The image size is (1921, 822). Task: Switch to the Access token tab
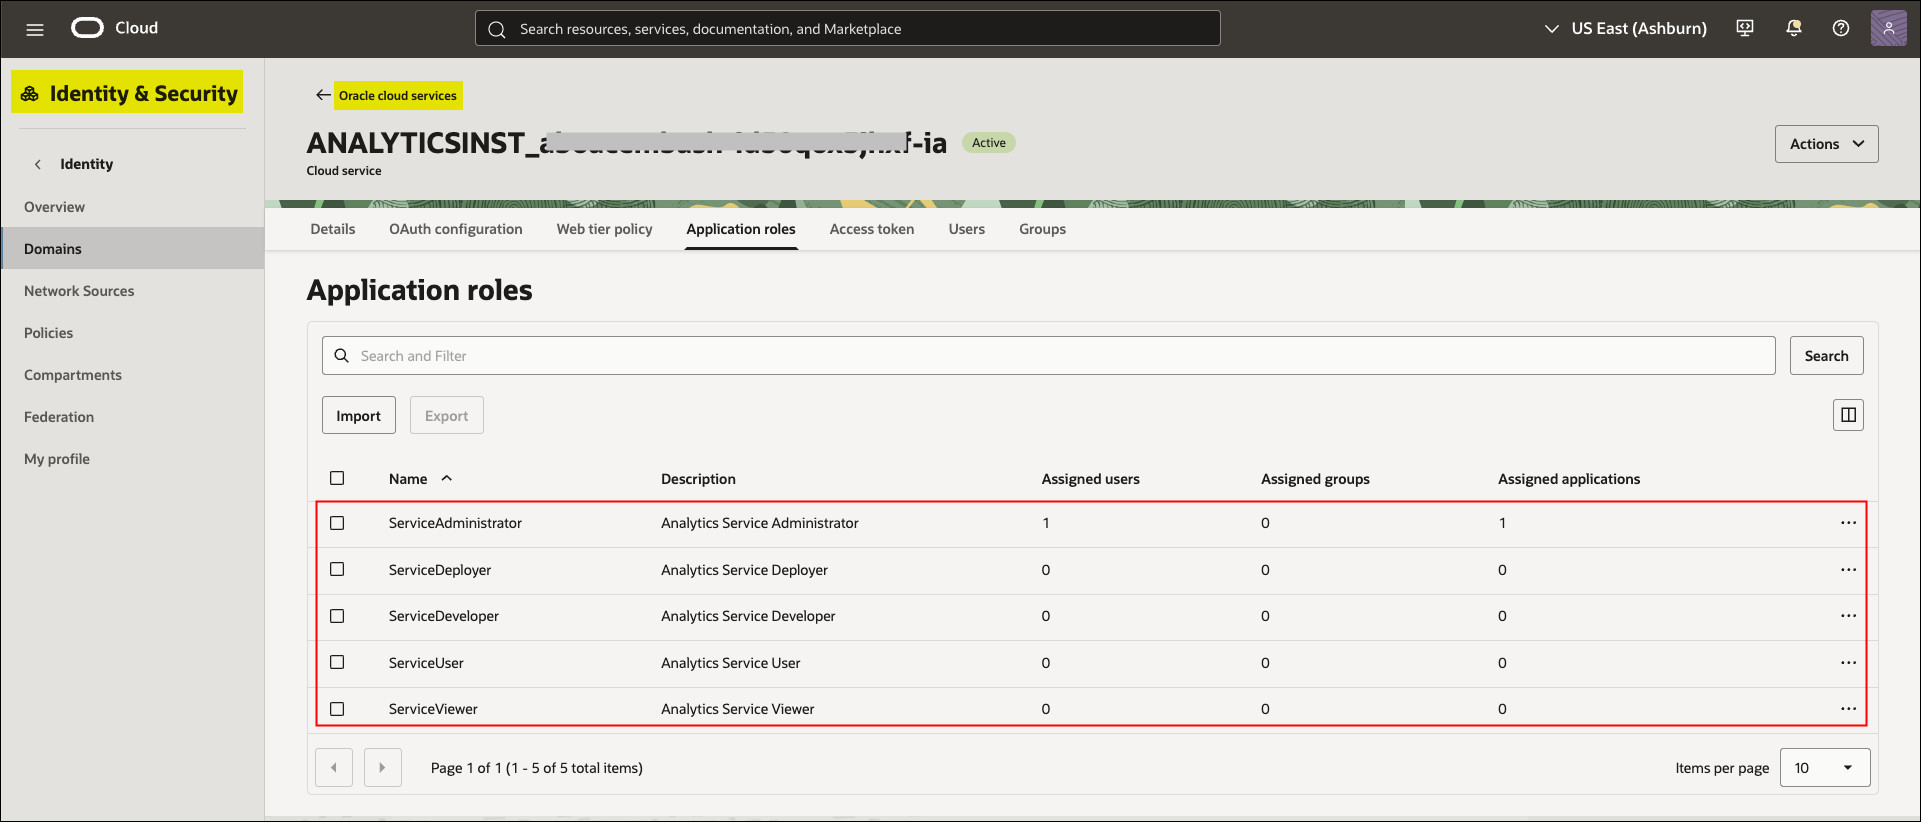point(872,229)
